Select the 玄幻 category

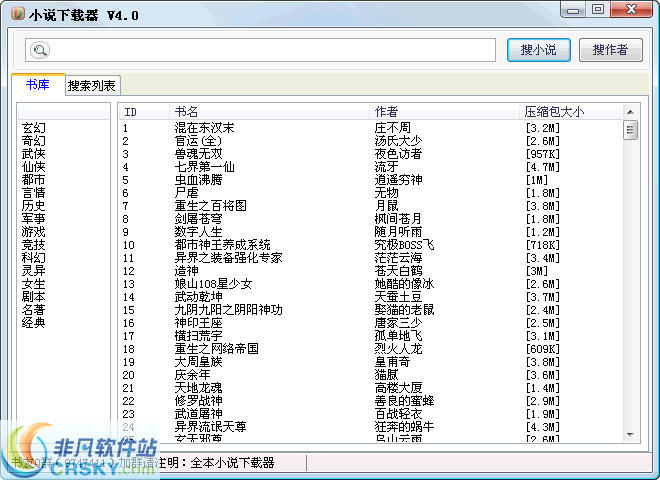pyautogui.click(x=34, y=128)
